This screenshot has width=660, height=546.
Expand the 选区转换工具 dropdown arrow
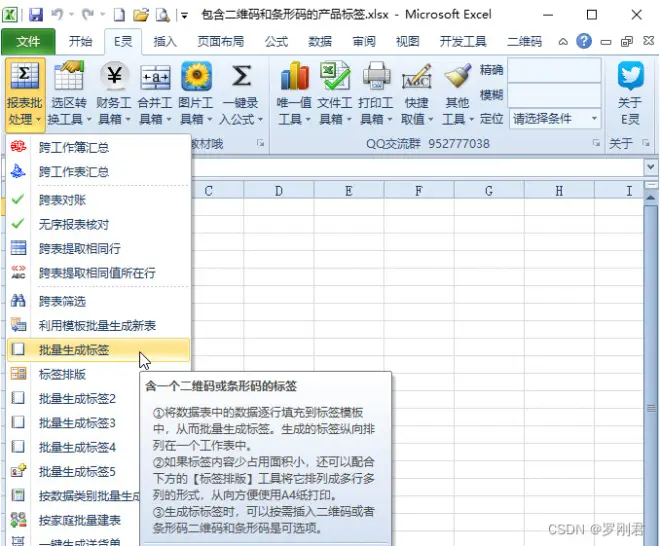(x=89, y=120)
